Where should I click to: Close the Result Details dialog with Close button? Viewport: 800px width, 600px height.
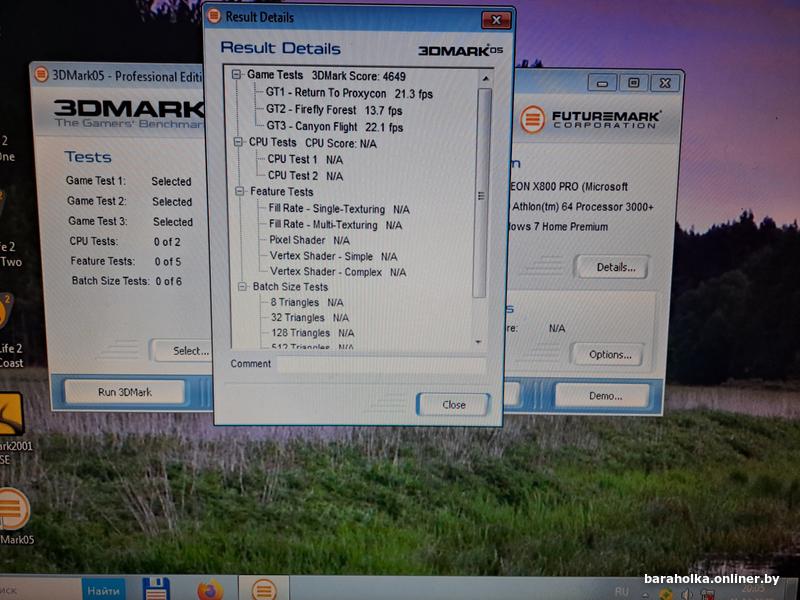pyautogui.click(x=454, y=405)
